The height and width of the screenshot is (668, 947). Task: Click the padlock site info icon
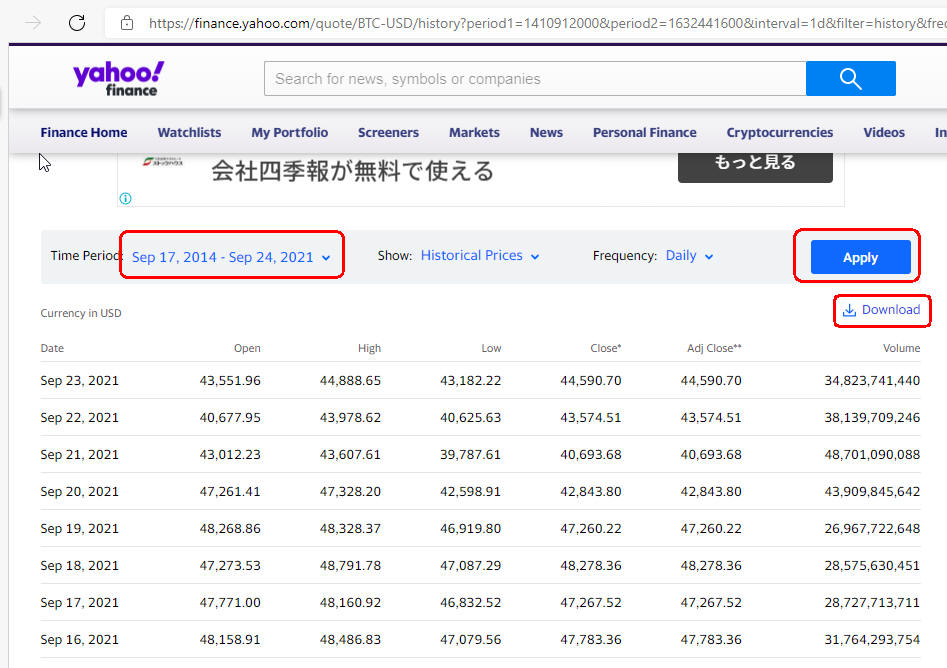(127, 23)
